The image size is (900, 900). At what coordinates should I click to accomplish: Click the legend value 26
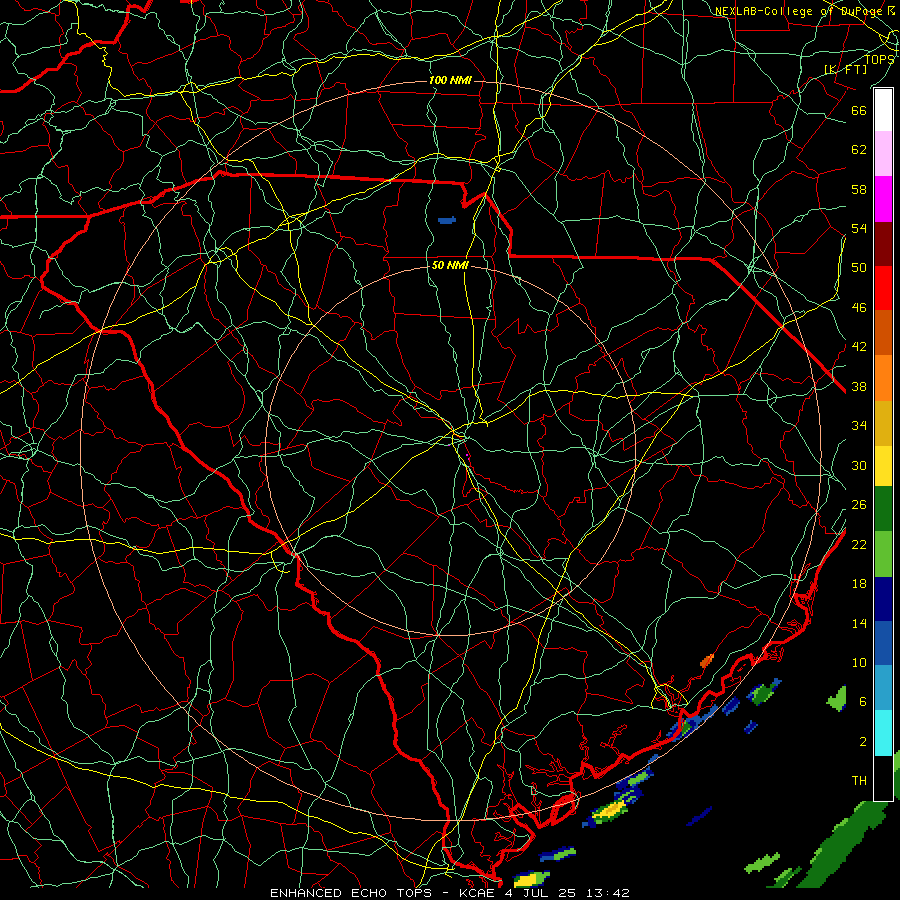point(859,505)
